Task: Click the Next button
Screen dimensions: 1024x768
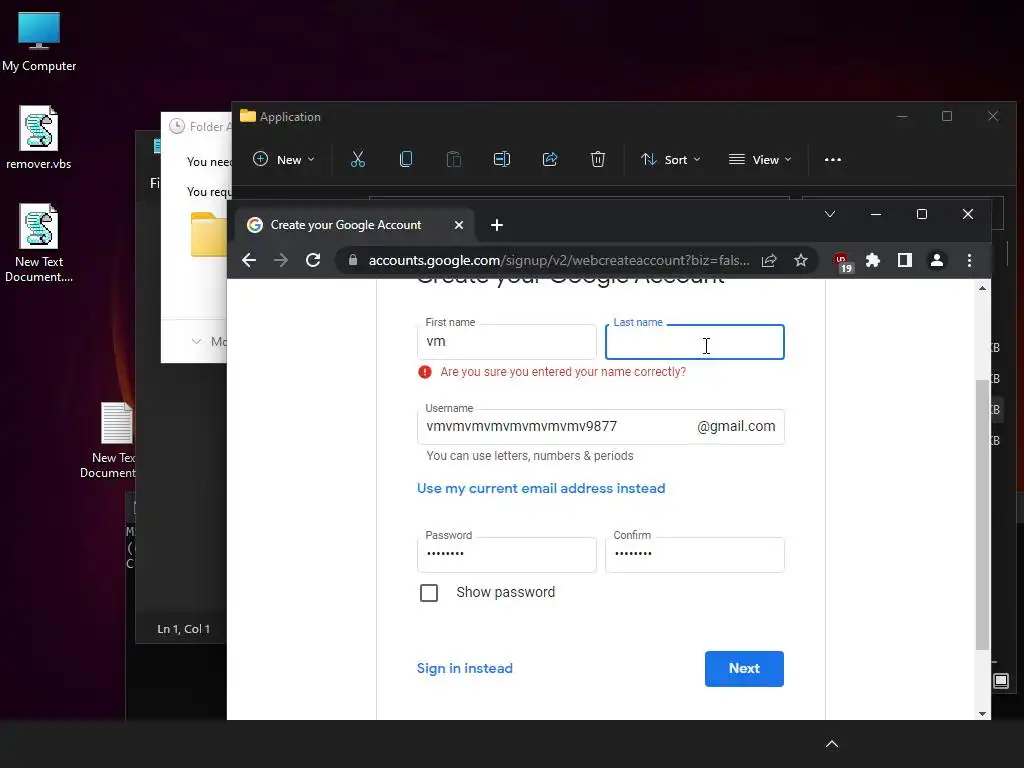Action: [x=744, y=669]
